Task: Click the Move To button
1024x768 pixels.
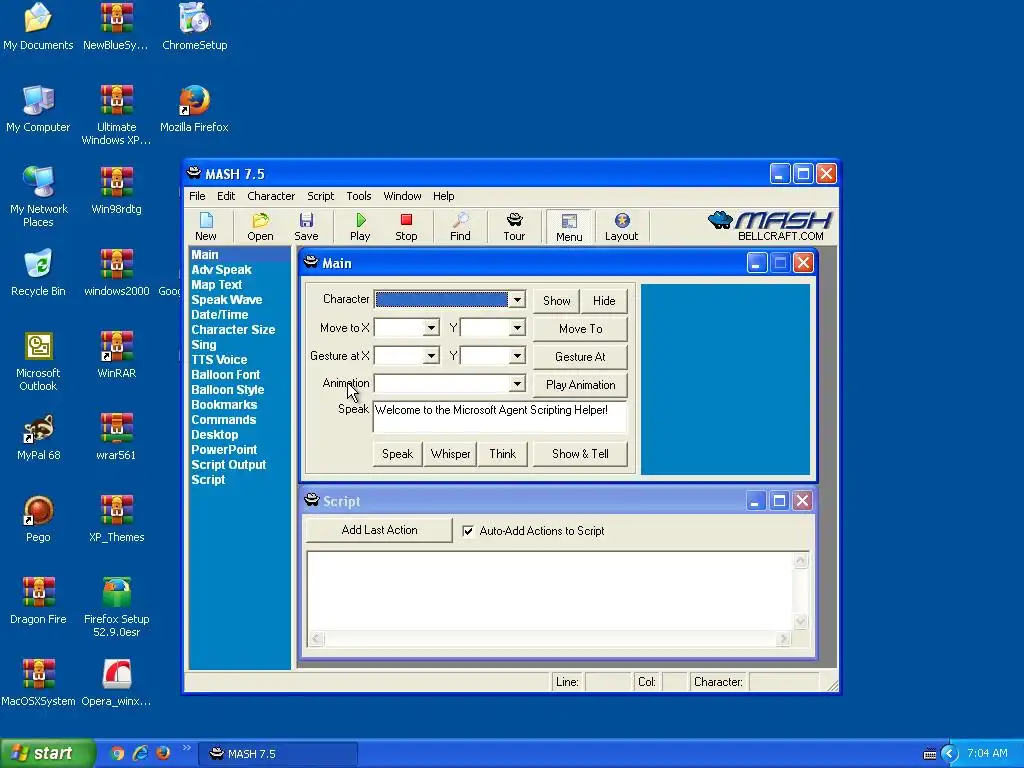Action: pyautogui.click(x=581, y=329)
